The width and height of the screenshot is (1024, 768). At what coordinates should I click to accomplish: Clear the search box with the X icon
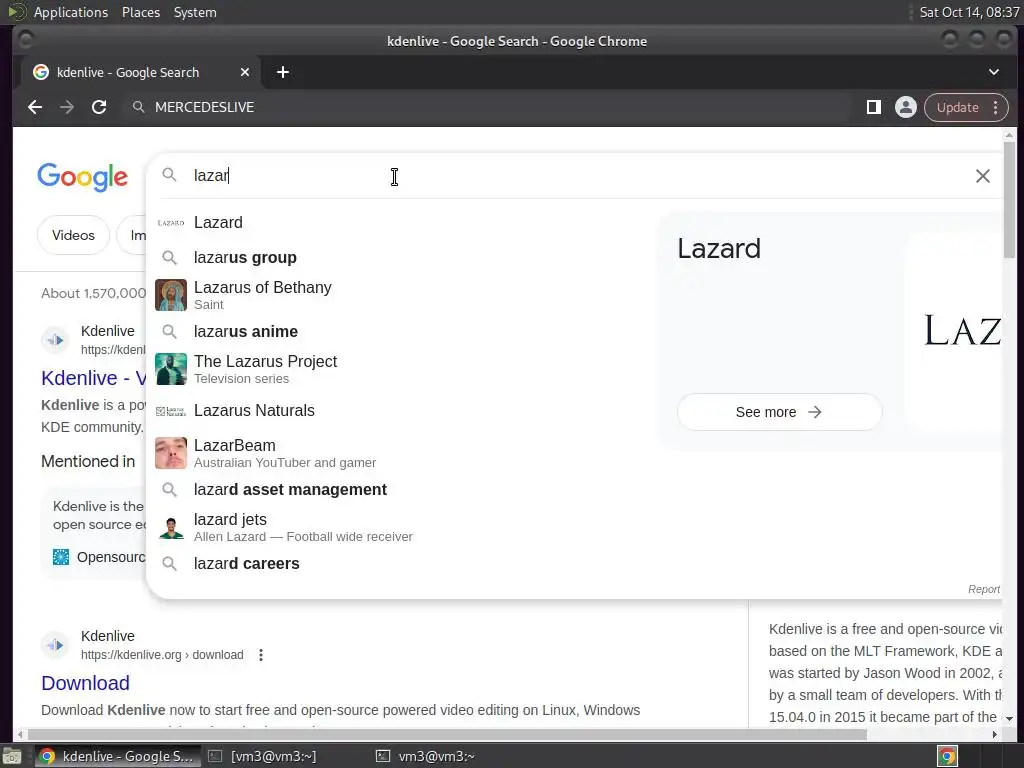[982, 176]
